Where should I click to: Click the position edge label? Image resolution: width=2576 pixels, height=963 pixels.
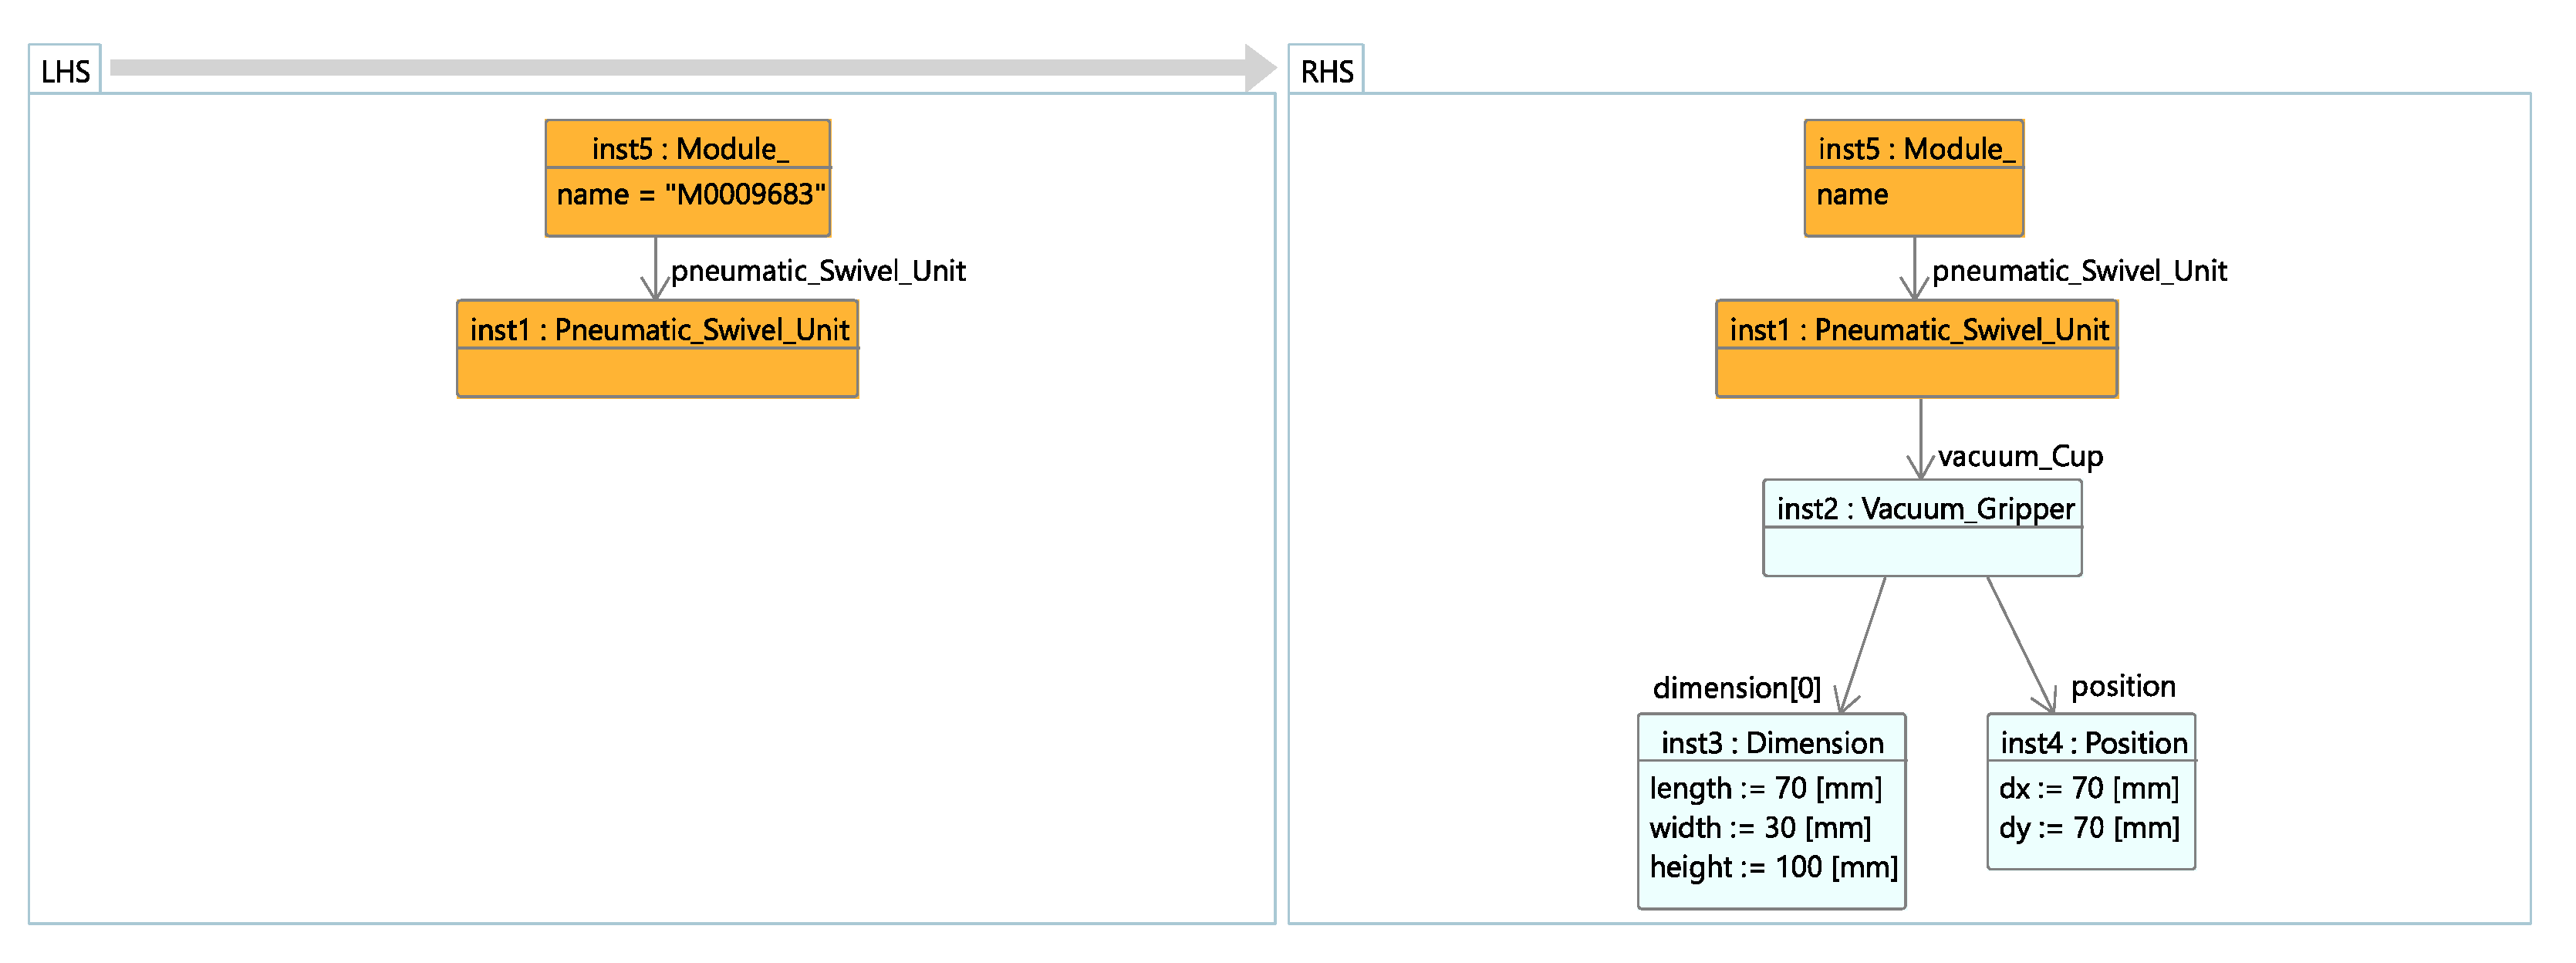click(2122, 686)
